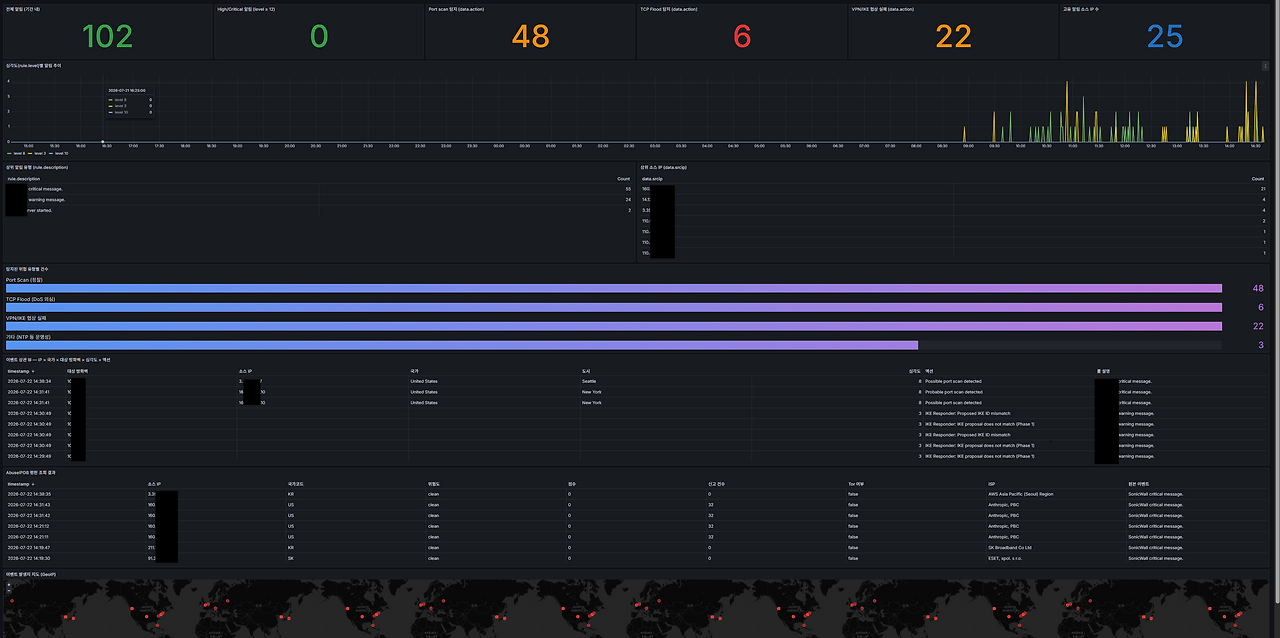Click the sort arrow beside the AbuseIPDB timestamp header
1280x638 pixels.
pyautogui.click(x=33, y=484)
